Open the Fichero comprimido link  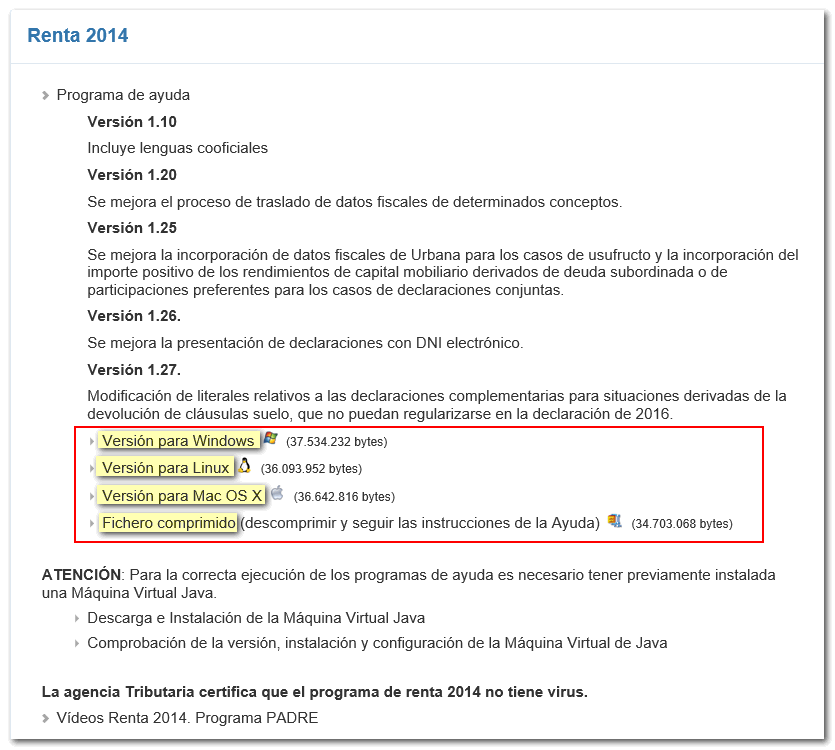169,523
